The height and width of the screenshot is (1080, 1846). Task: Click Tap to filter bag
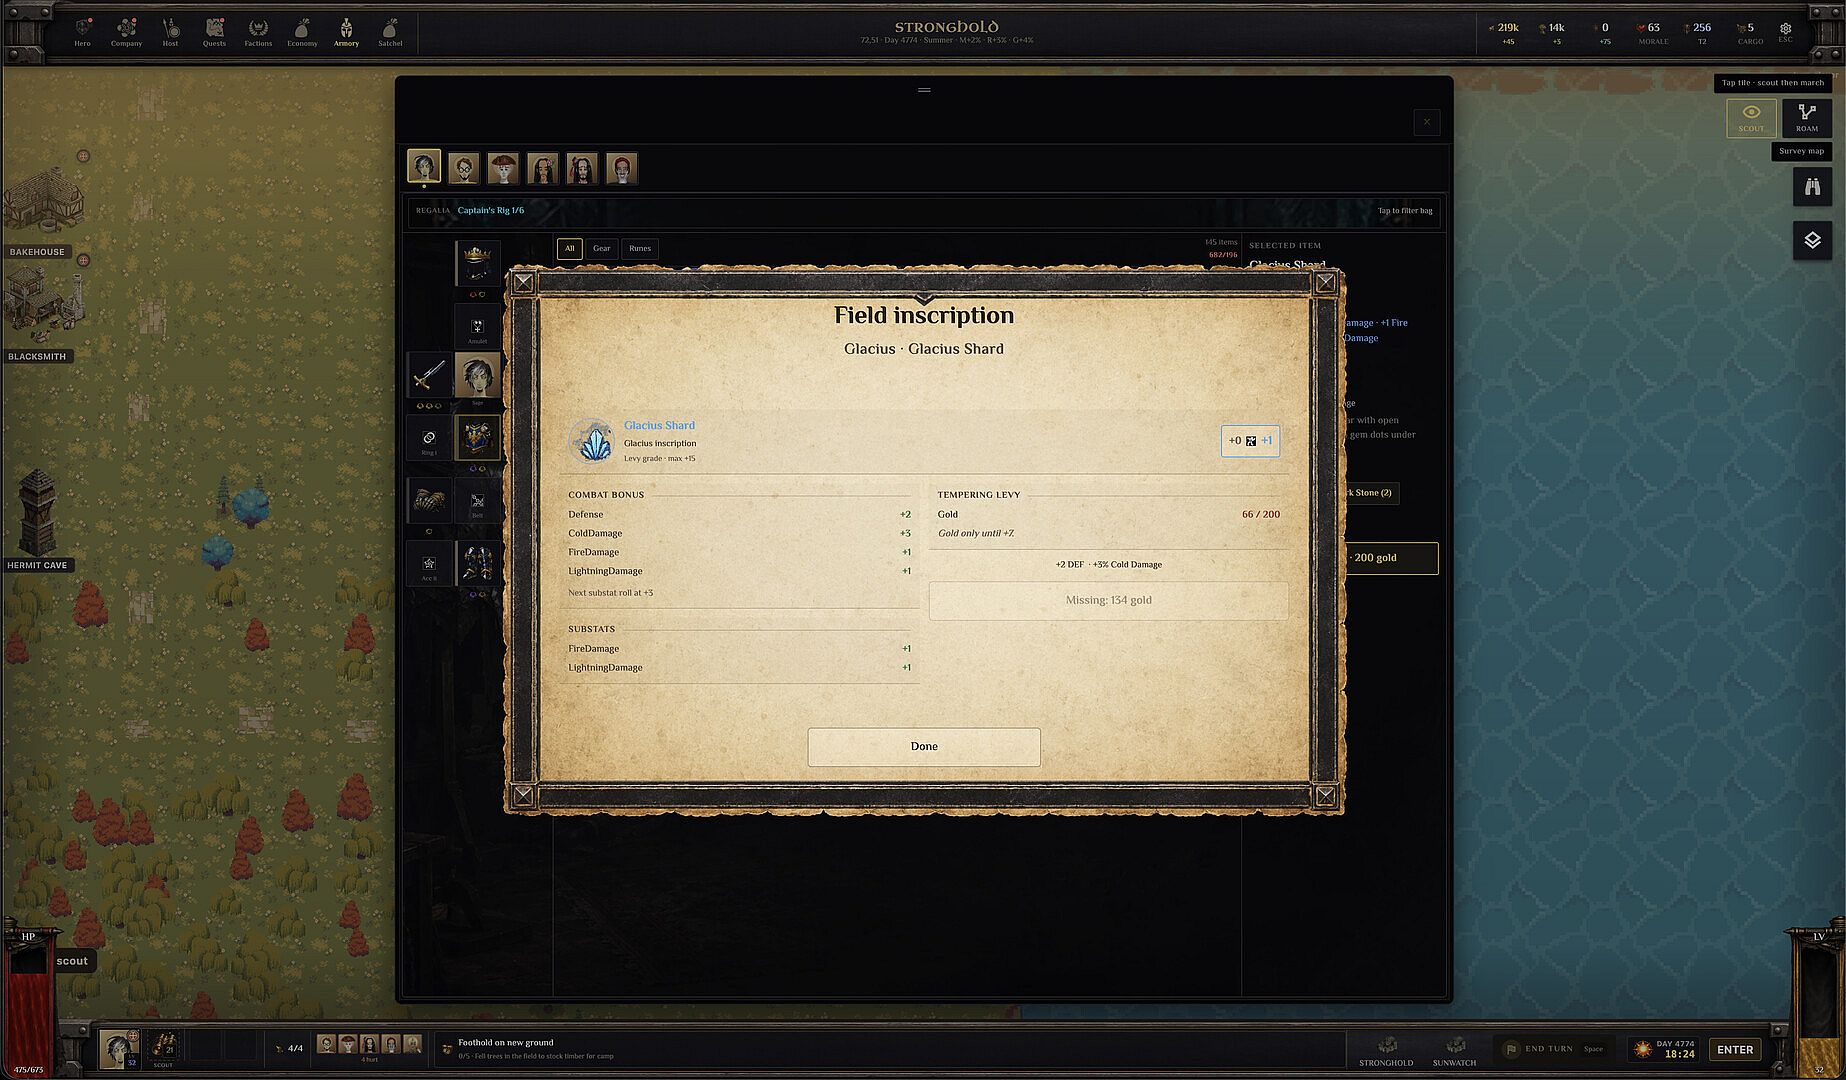[1405, 211]
